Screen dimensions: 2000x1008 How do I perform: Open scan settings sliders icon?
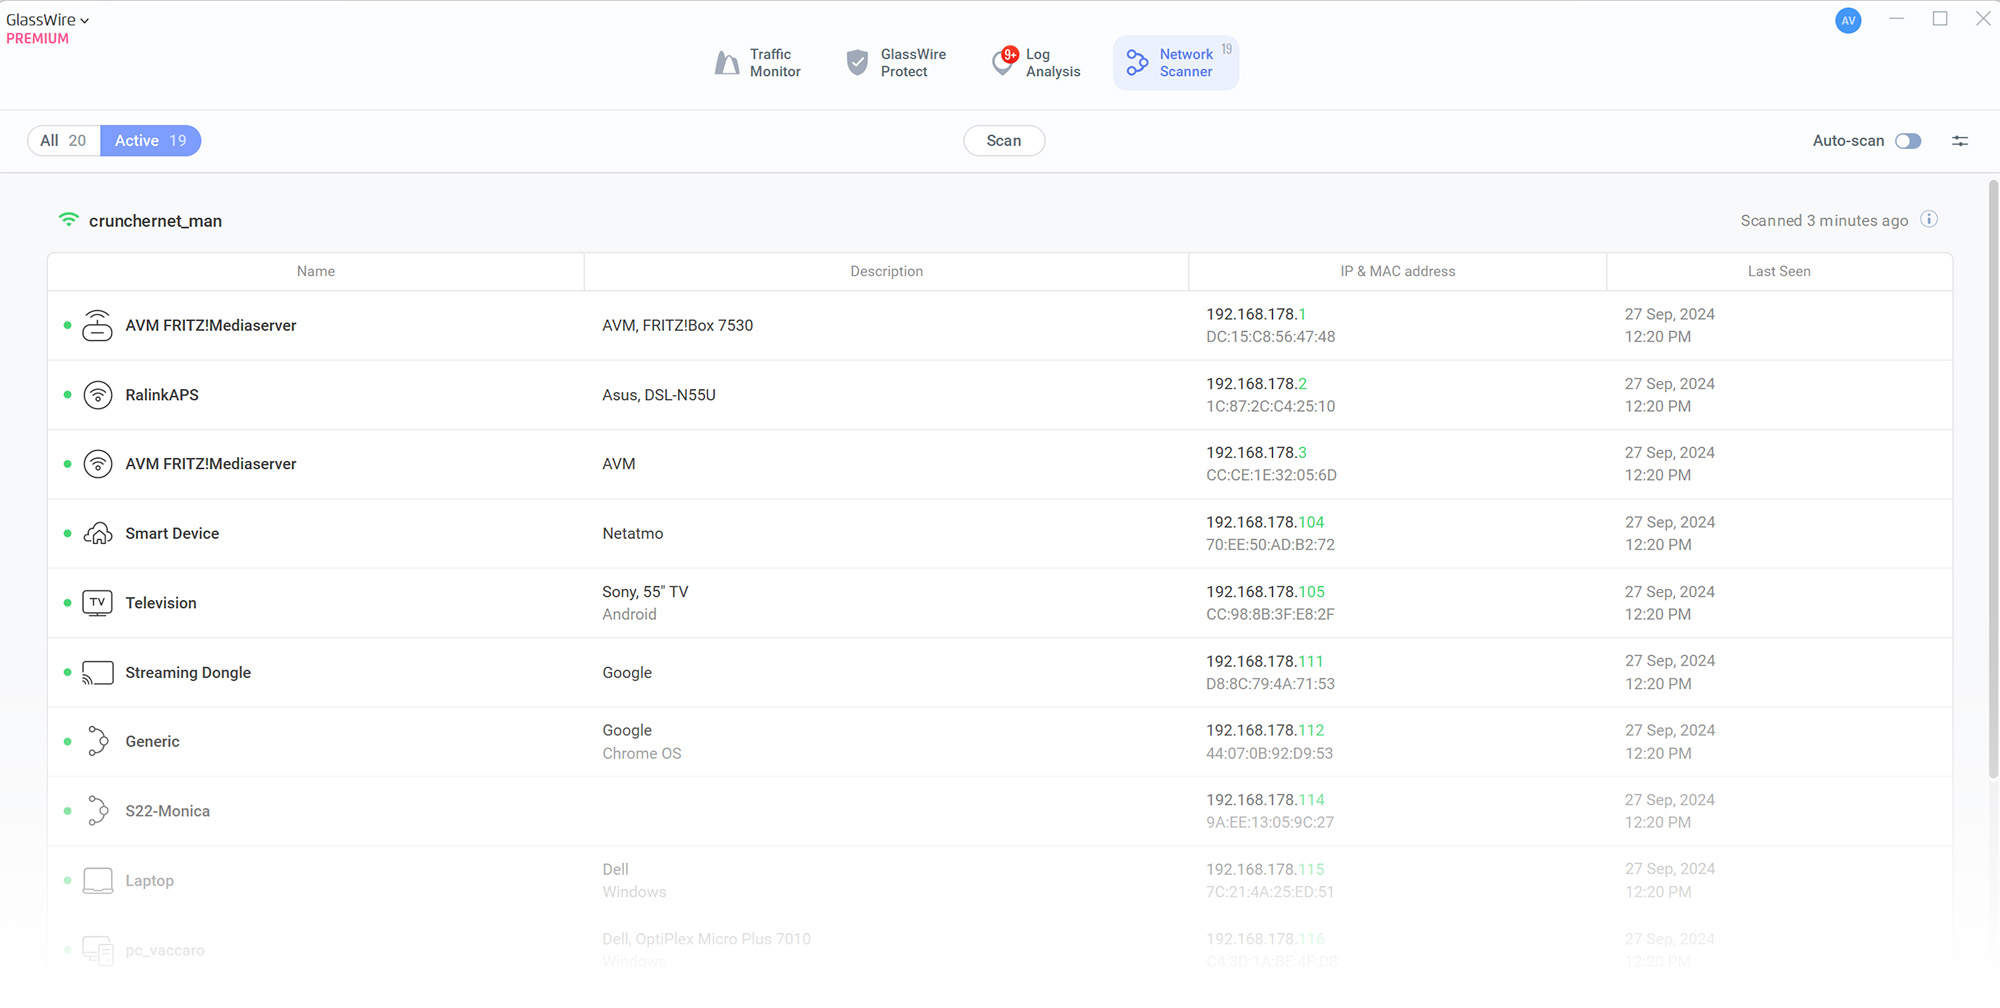(x=1960, y=141)
